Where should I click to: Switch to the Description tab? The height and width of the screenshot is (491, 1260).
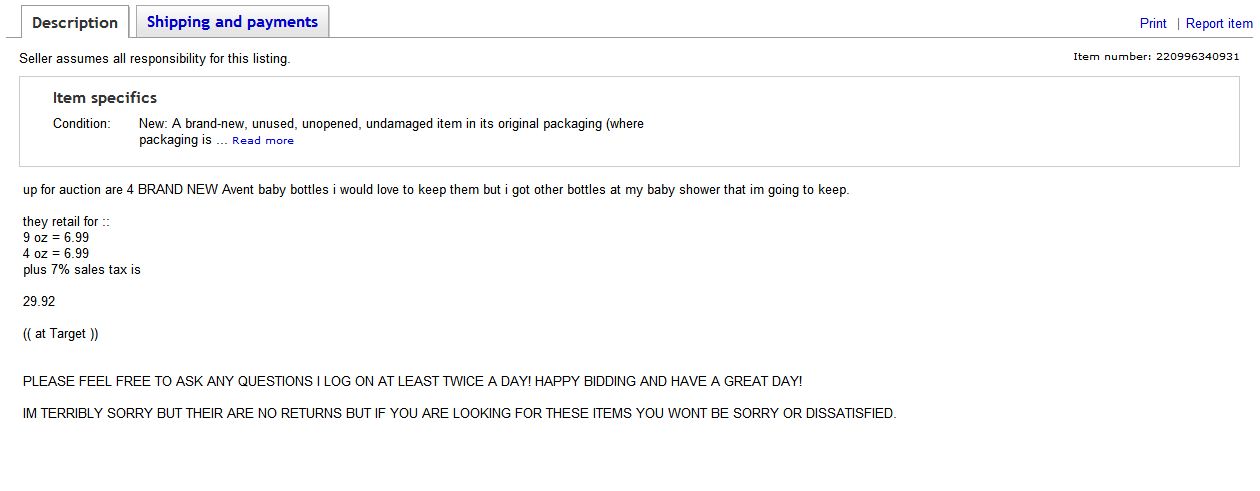click(x=75, y=22)
